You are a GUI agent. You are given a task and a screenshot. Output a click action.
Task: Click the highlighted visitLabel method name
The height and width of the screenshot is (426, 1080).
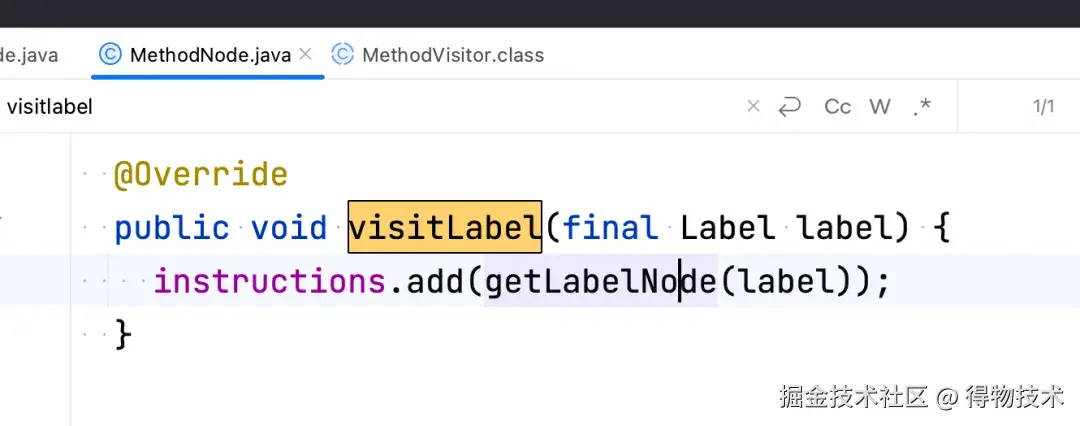click(x=444, y=227)
